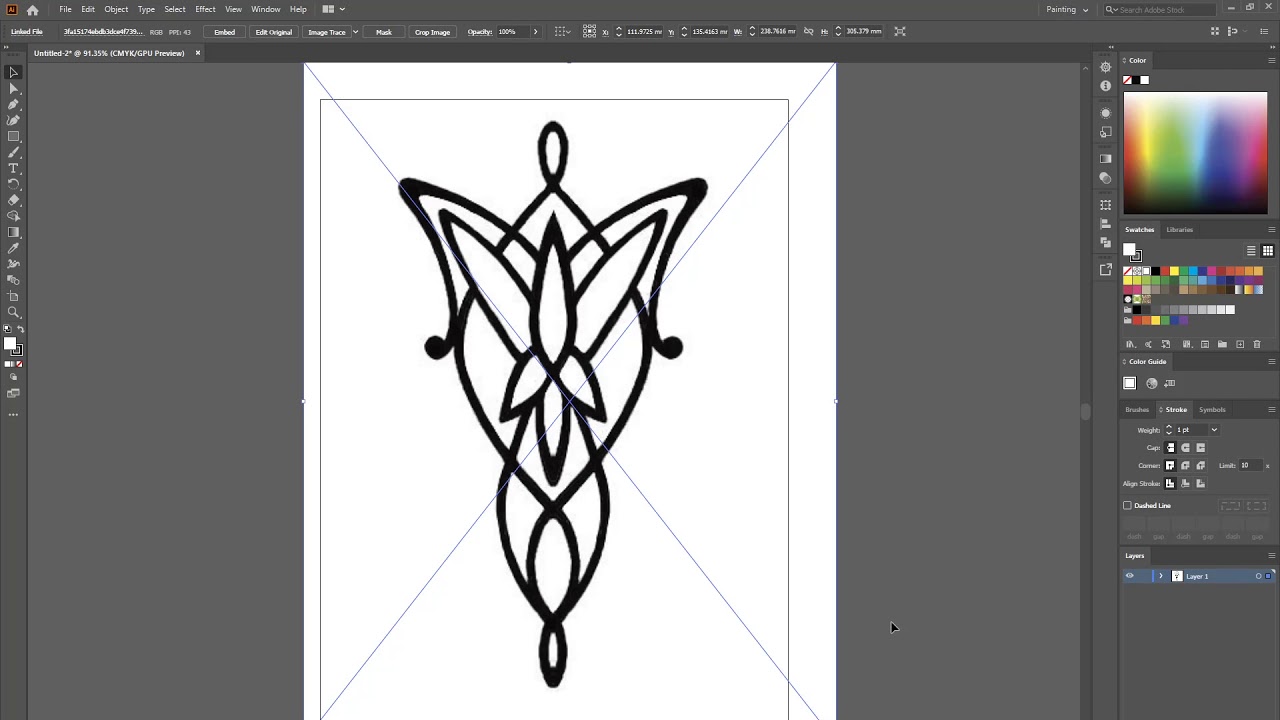Select the Type tool
The height and width of the screenshot is (720, 1280).
coord(14,169)
